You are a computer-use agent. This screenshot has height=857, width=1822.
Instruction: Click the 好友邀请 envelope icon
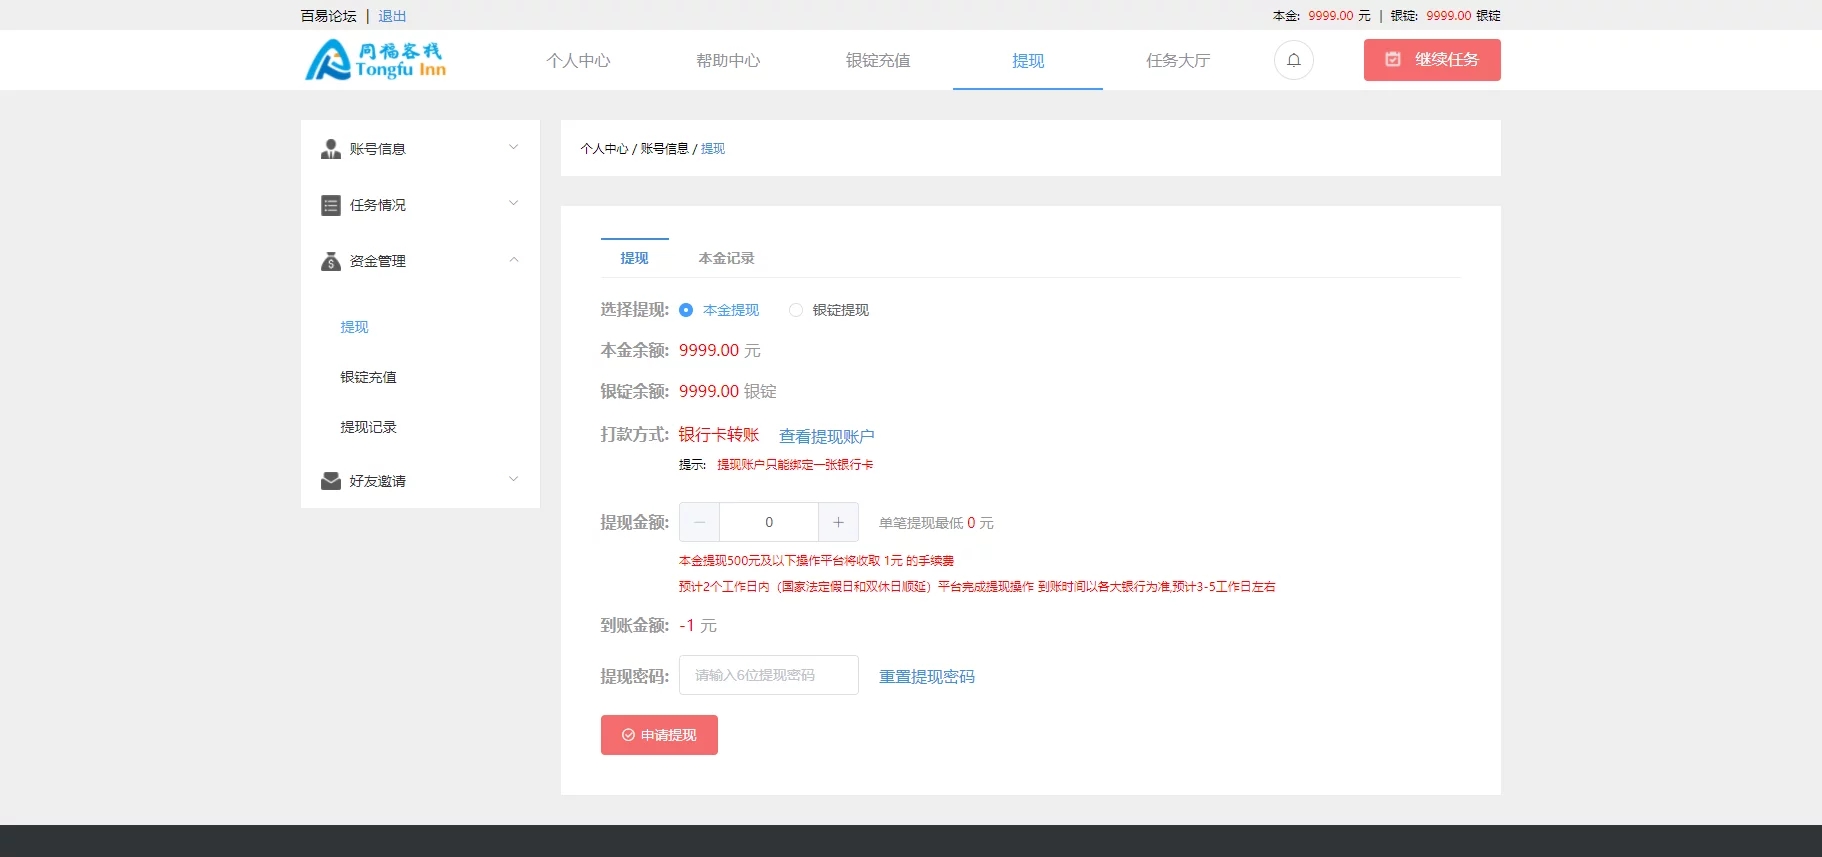click(x=331, y=481)
